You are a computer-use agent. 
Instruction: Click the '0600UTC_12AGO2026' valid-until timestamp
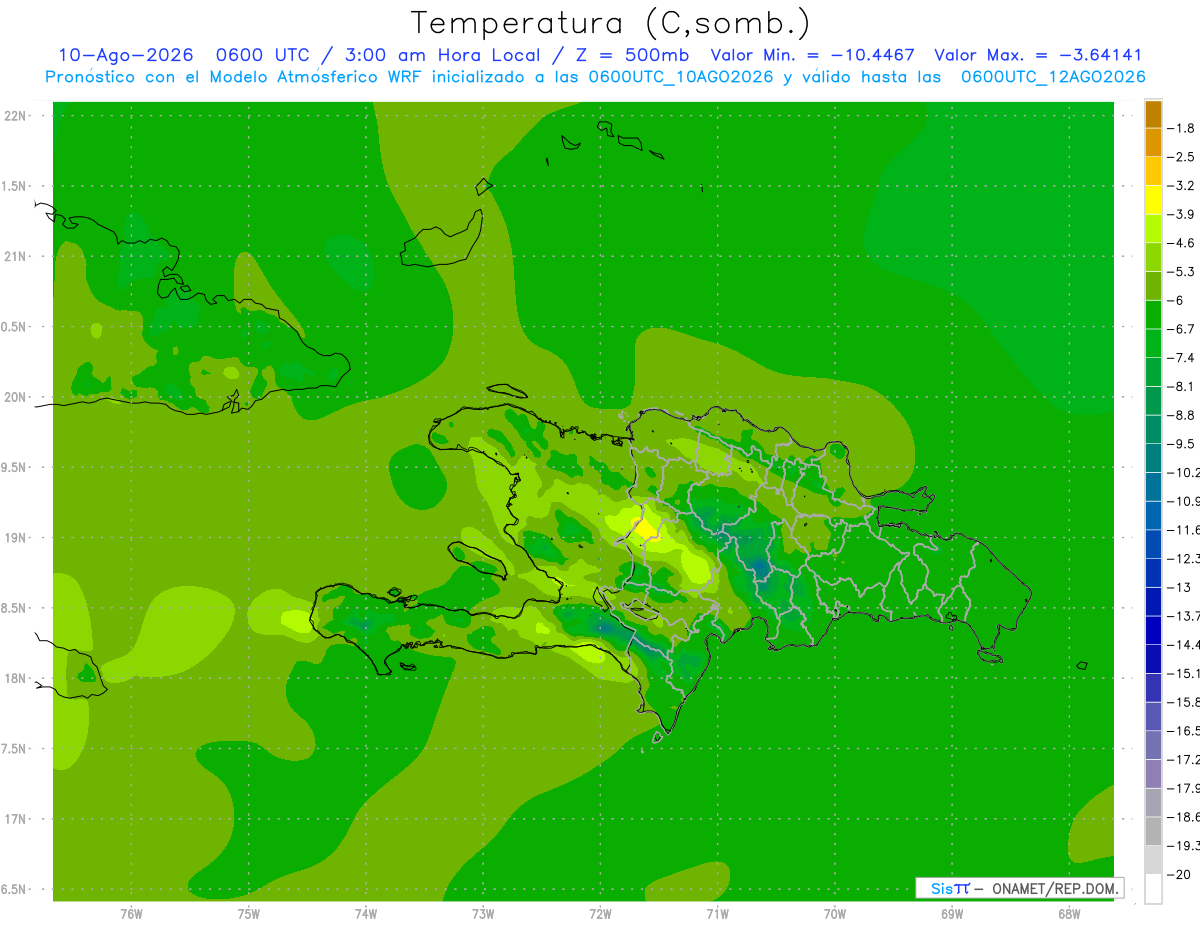click(x=1053, y=77)
